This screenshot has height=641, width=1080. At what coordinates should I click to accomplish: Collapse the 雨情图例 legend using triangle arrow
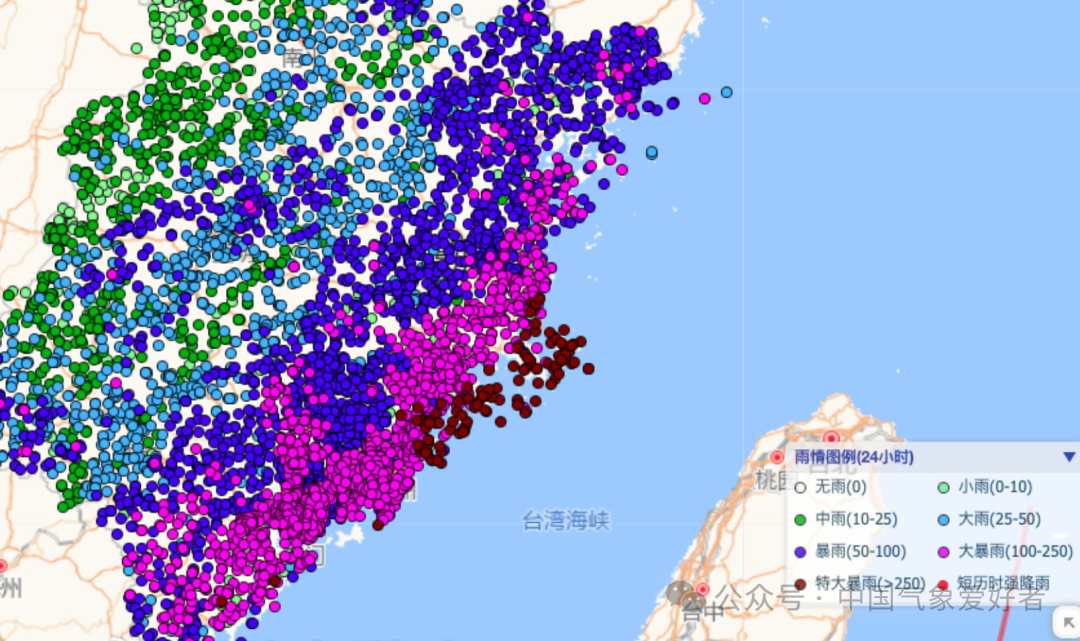tap(1069, 457)
